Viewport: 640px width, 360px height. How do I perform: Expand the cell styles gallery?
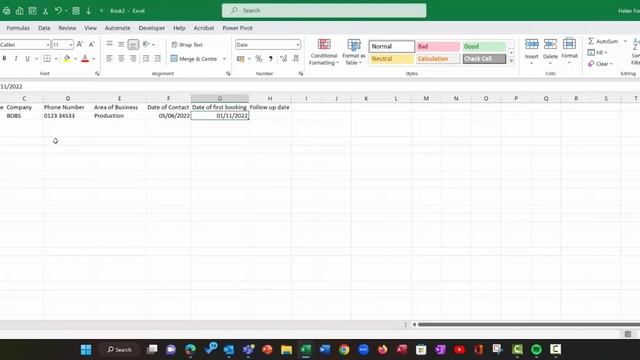[x=511, y=61]
